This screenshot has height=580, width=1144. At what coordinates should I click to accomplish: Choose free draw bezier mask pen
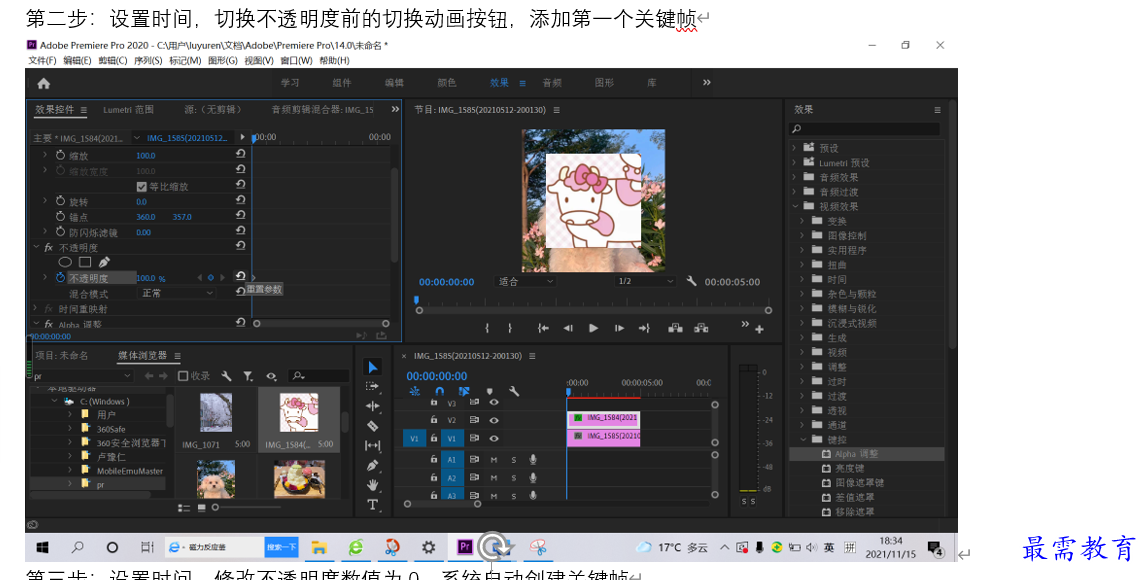[104, 262]
